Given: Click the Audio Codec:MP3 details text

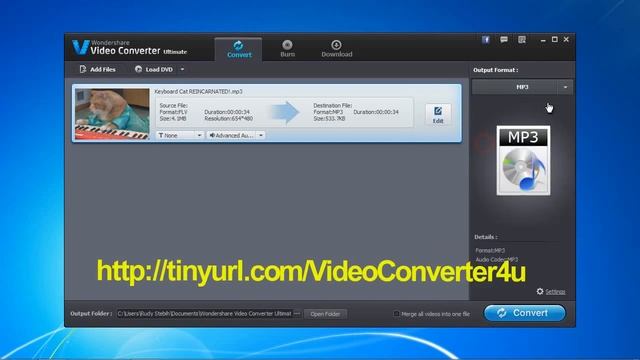Looking at the screenshot, I should click(x=496, y=260).
